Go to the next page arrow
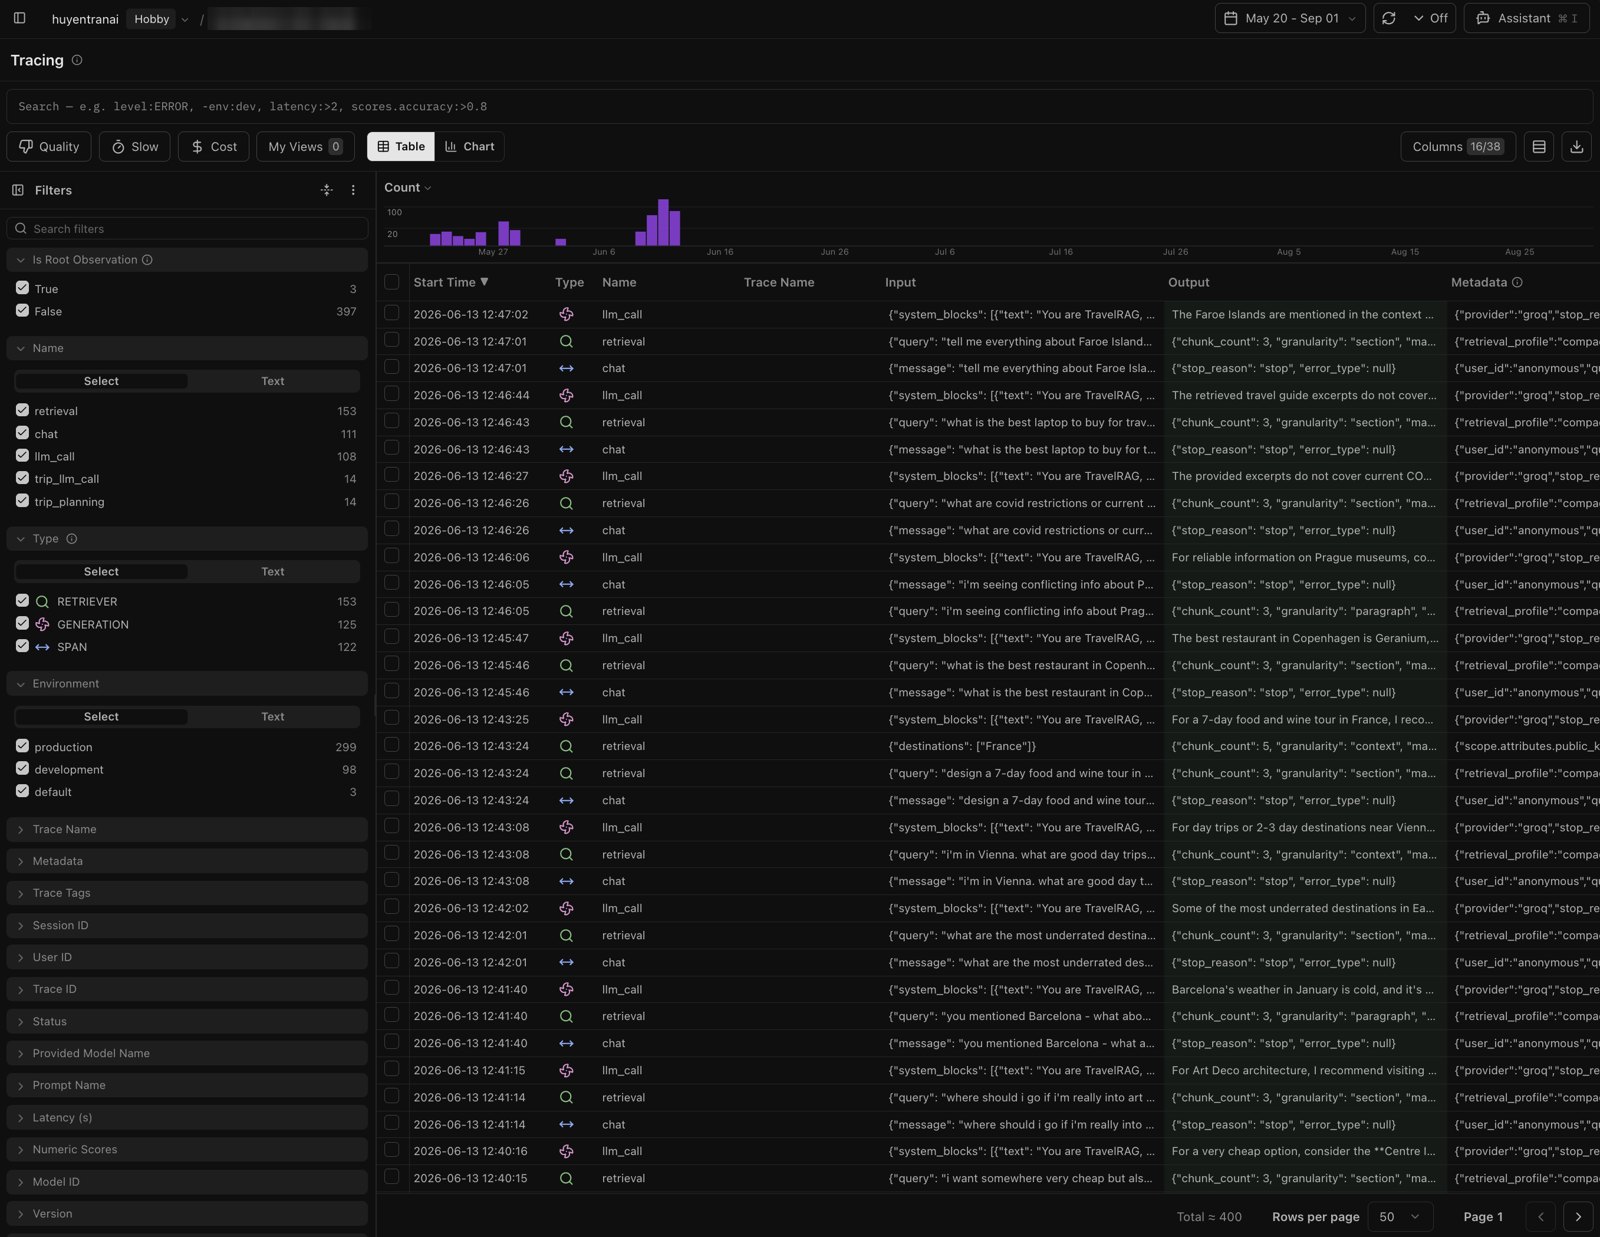This screenshot has width=1600, height=1237. point(1578,1217)
